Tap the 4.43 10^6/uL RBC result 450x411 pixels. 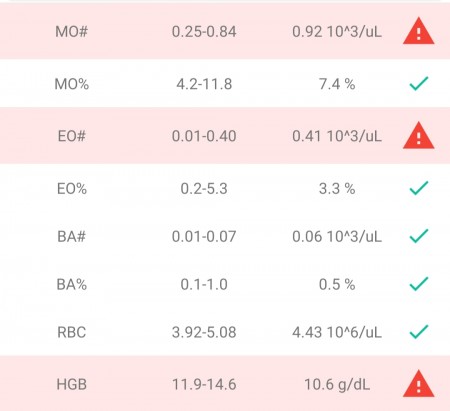[x=337, y=332]
